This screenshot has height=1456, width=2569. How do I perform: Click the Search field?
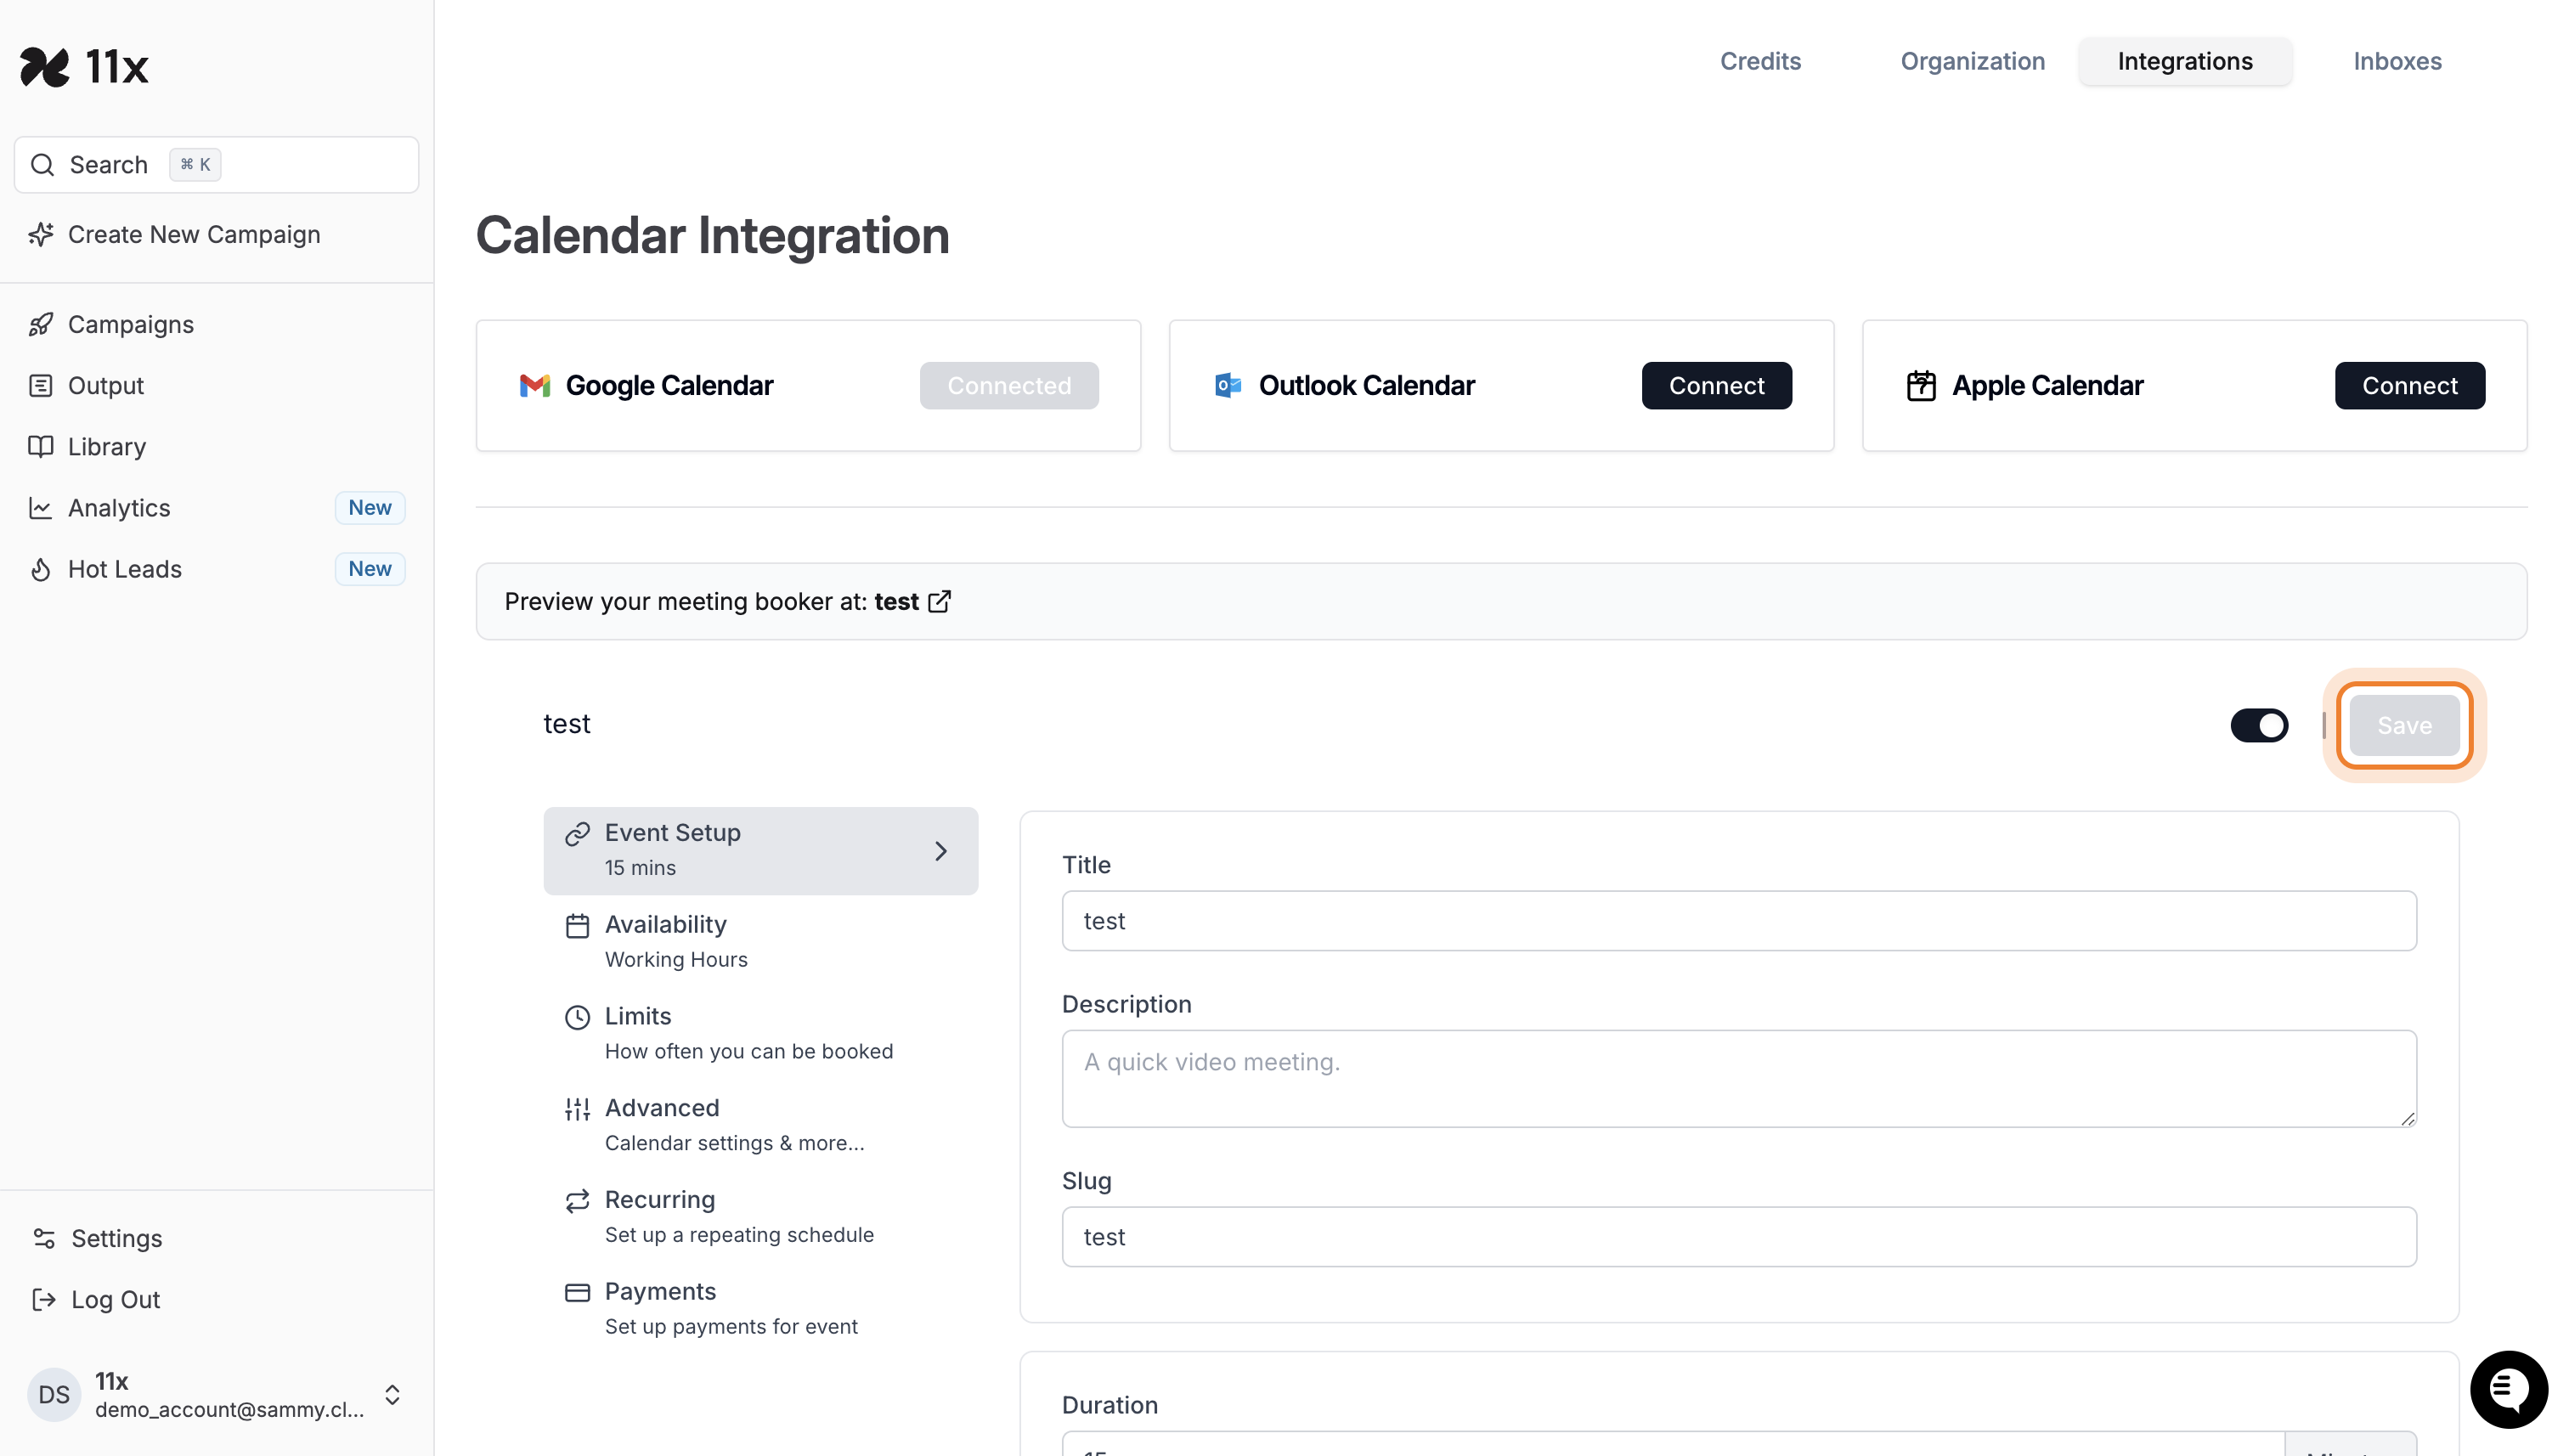[x=216, y=165]
